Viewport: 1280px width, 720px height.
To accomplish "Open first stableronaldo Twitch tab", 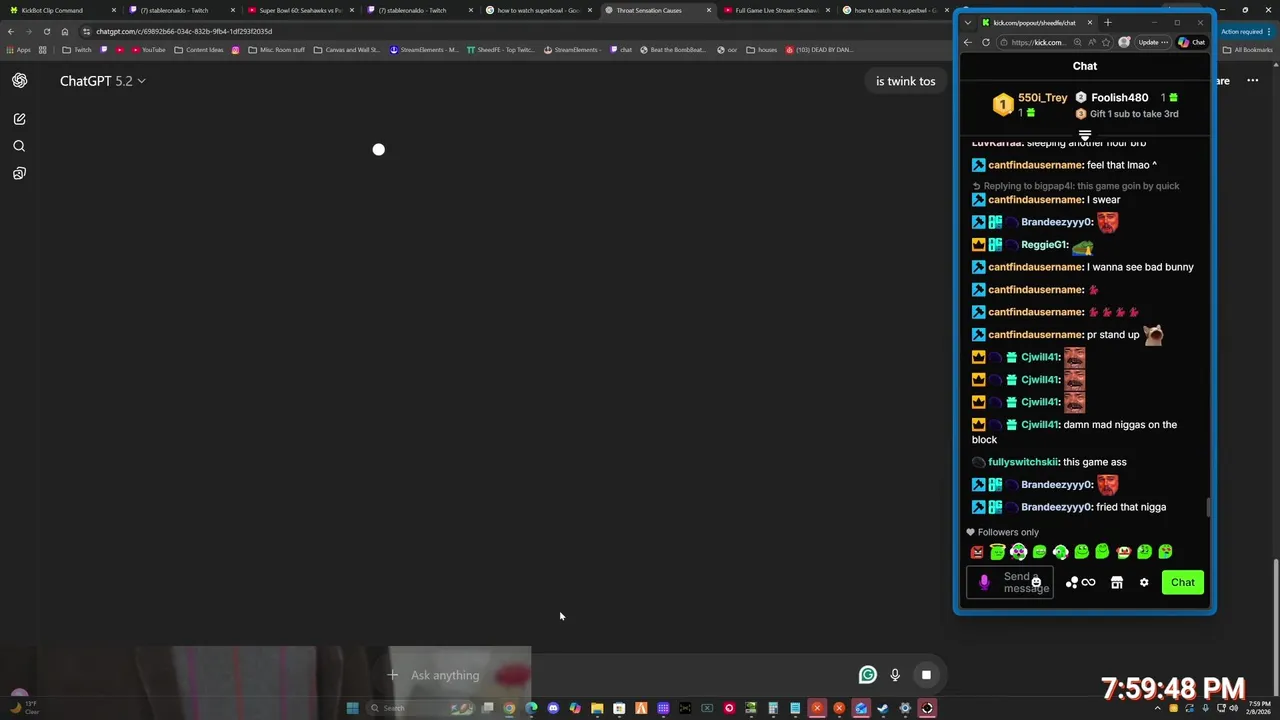I will click(181, 10).
